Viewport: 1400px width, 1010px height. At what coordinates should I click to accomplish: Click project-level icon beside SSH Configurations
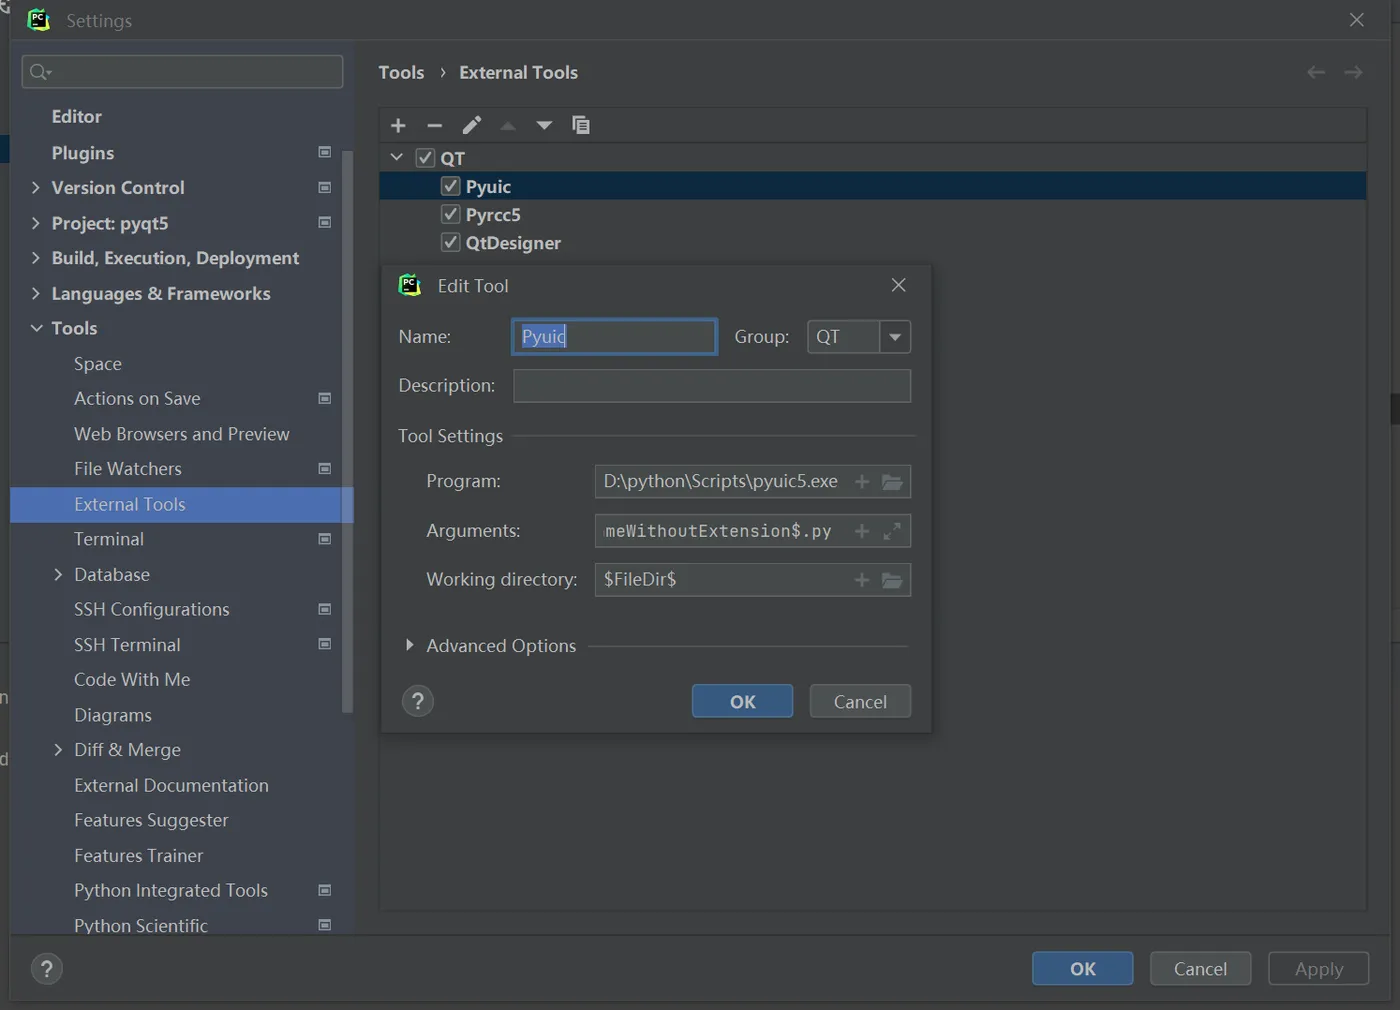click(x=325, y=609)
